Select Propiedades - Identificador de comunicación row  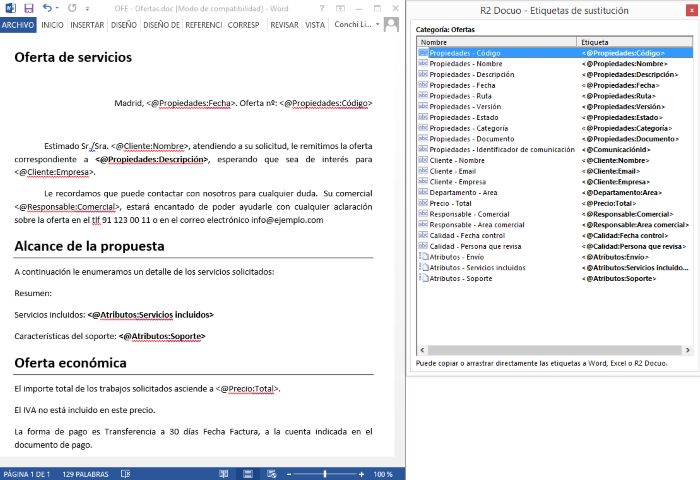(555, 150)
